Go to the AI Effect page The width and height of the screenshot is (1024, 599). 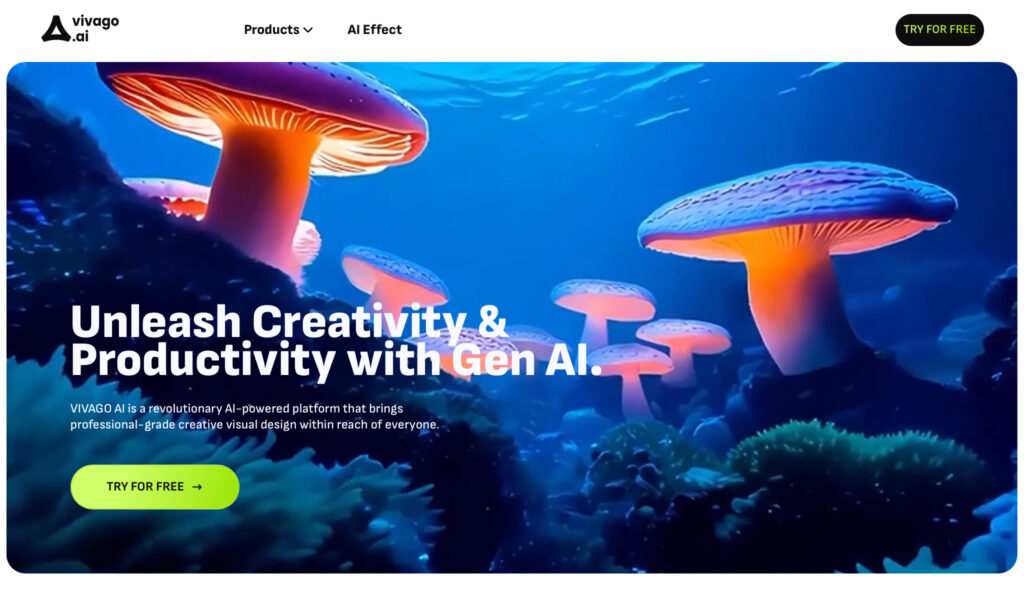[x=374, y=29]
